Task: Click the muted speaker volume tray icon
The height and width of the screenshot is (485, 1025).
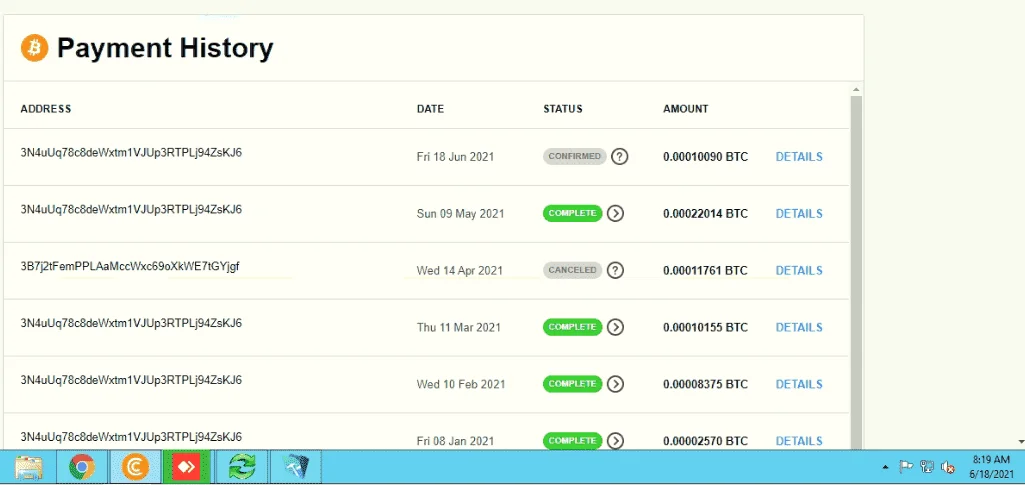Action: click(x=947, y=467)
